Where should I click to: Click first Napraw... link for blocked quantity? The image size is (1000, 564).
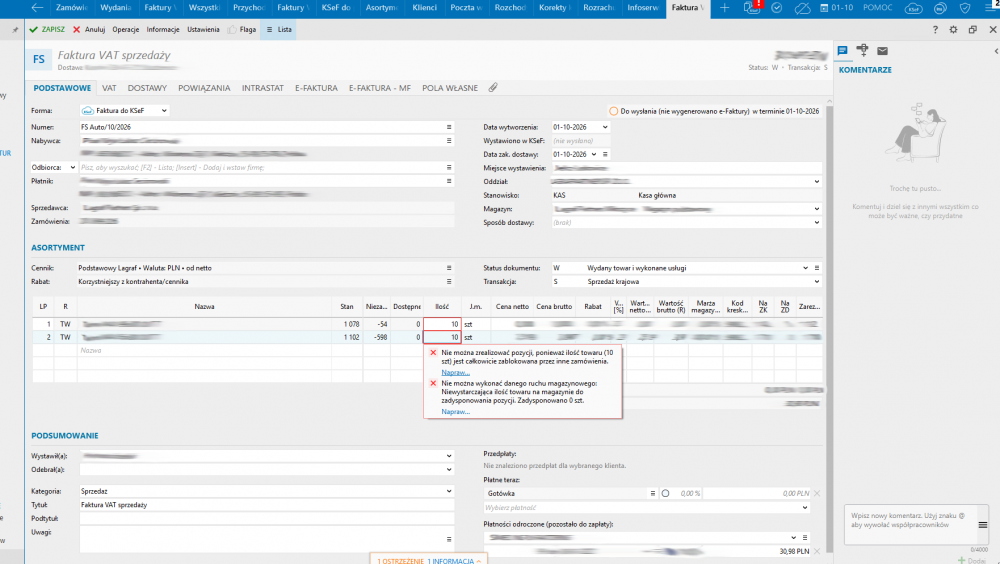pos(455,372)
